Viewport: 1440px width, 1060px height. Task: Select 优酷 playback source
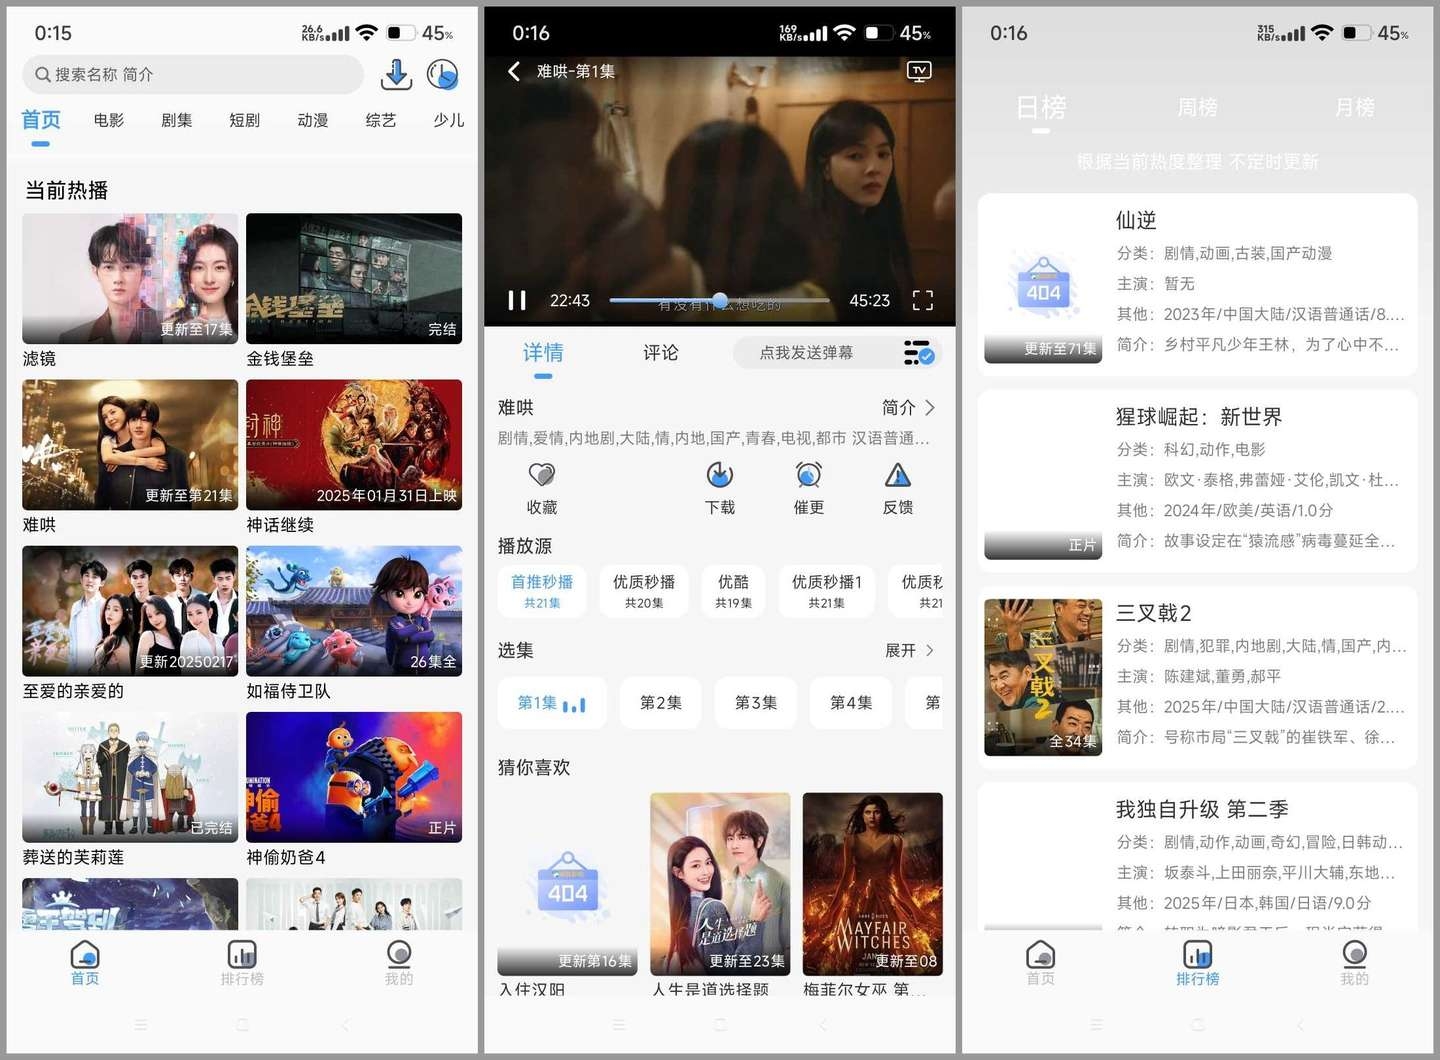pos(733,590)
